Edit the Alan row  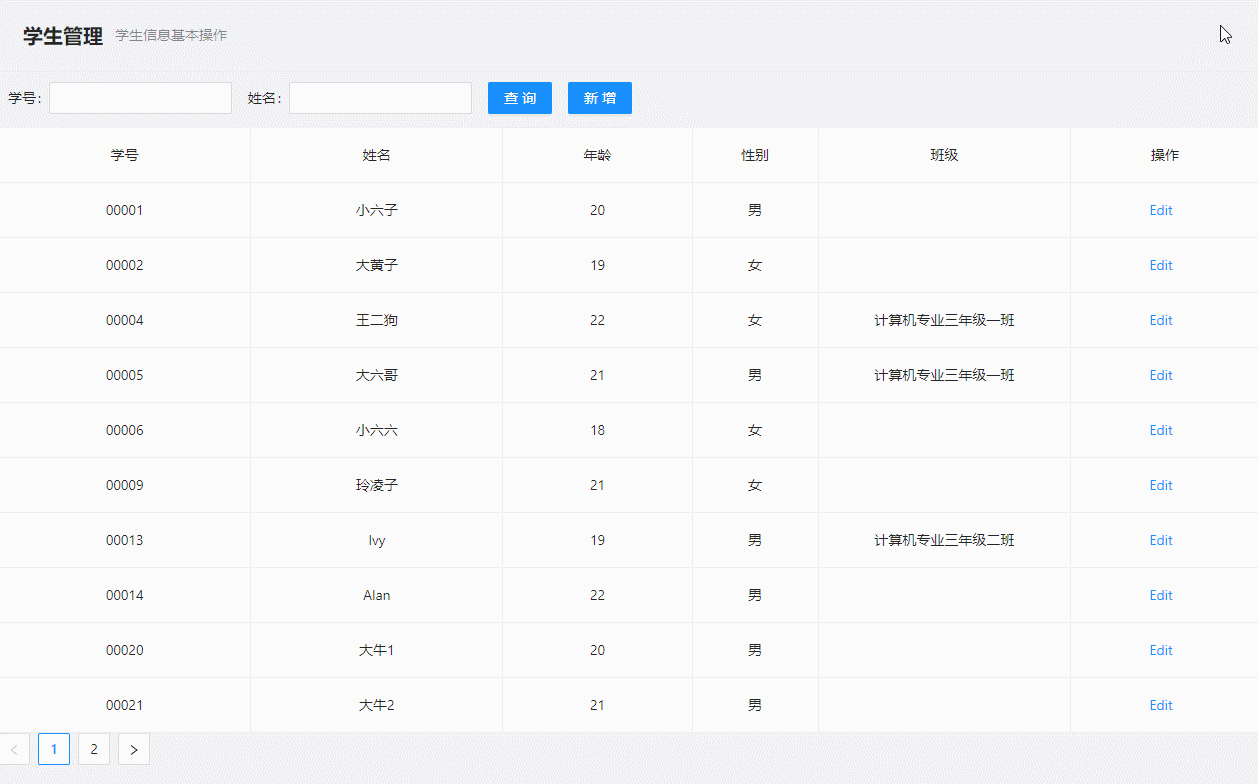[x=1161, y=595]
